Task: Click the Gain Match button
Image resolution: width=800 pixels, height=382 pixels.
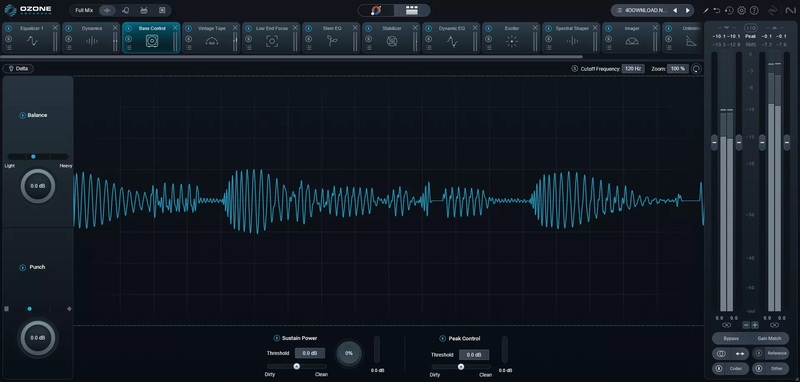Action: (769, 338)
